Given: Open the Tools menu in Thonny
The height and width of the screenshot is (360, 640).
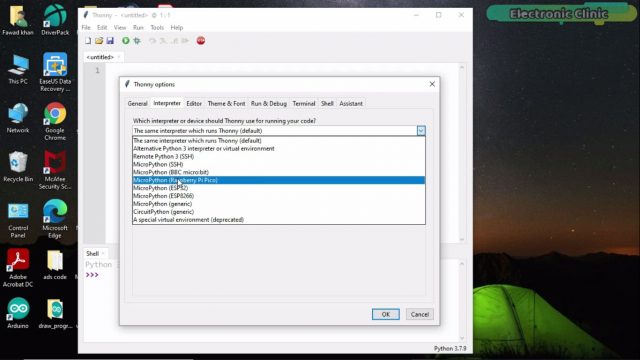Looking at the screenshot, I should click(x=157, y=28).
